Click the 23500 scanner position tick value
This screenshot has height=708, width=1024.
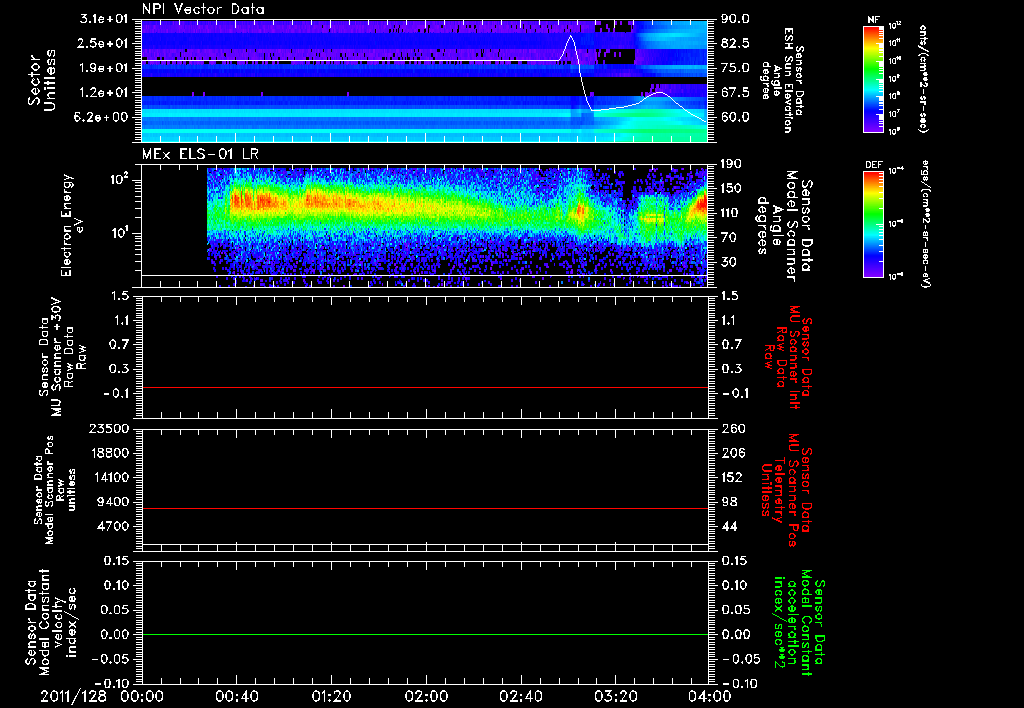pyautogui.click(x=109, y=428)
